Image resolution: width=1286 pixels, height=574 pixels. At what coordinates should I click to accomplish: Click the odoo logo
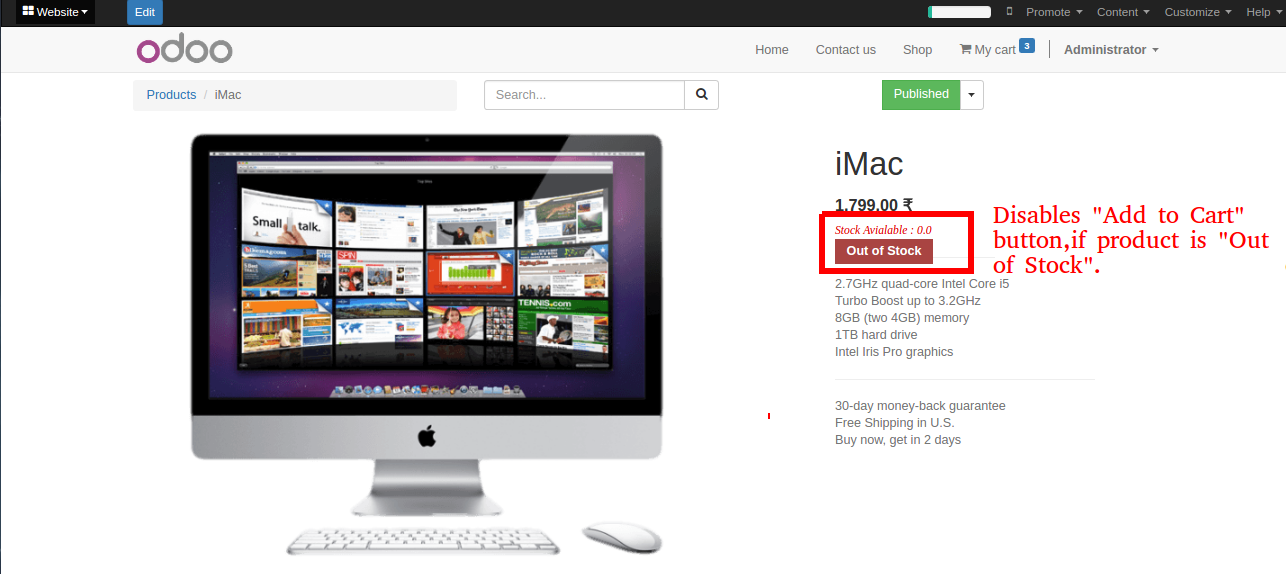184,49
